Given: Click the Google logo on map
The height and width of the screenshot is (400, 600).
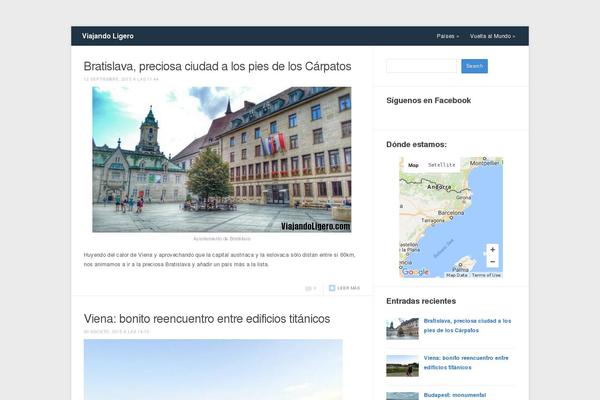Looking at the screenshot, I should click(415, 272).
